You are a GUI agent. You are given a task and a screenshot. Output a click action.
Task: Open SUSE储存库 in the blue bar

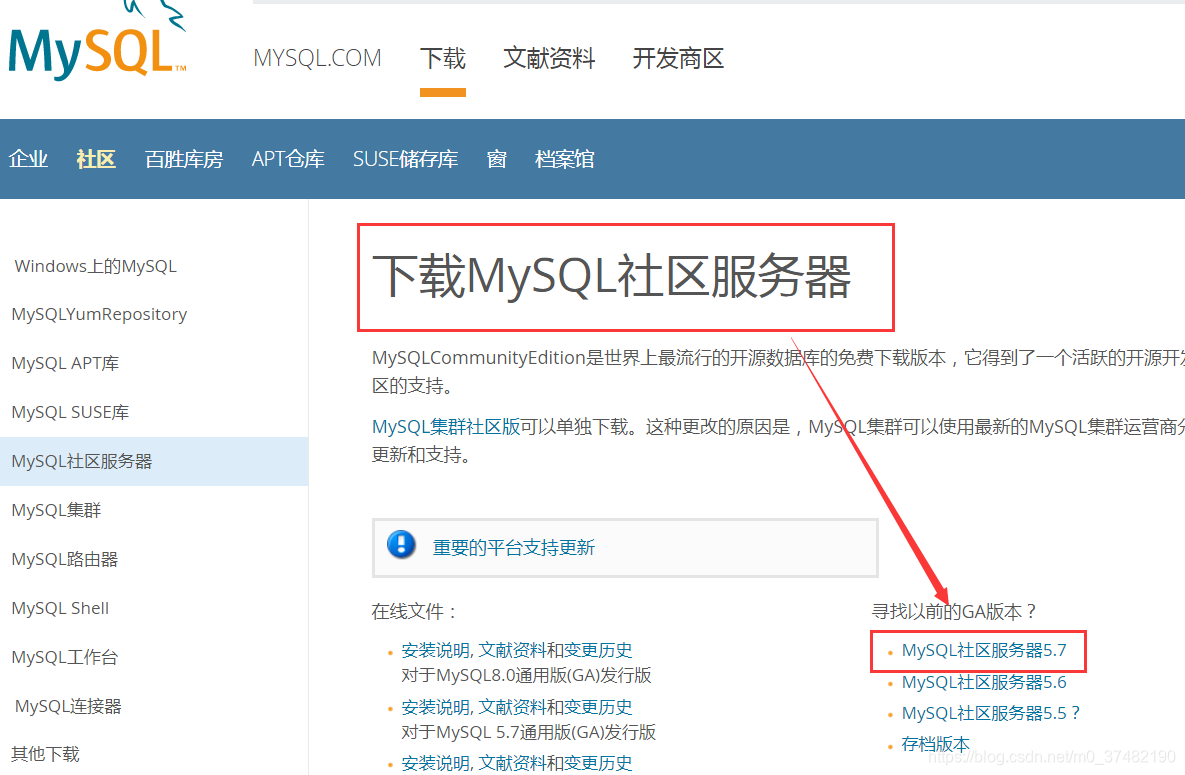point(405,159)
